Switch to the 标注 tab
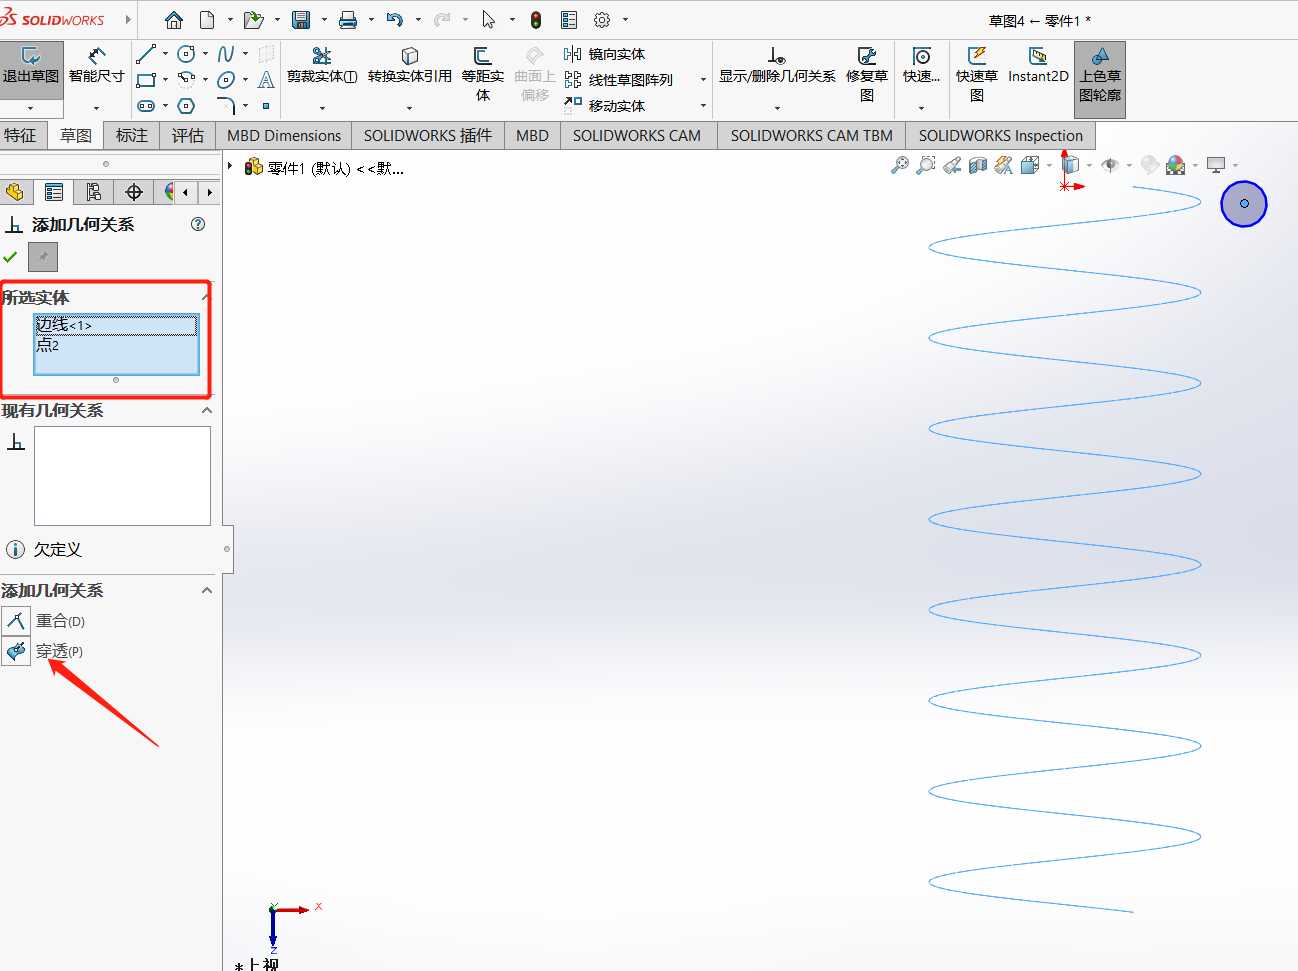The width and height of the screenshot is (1298, 971). pos(131,135)
